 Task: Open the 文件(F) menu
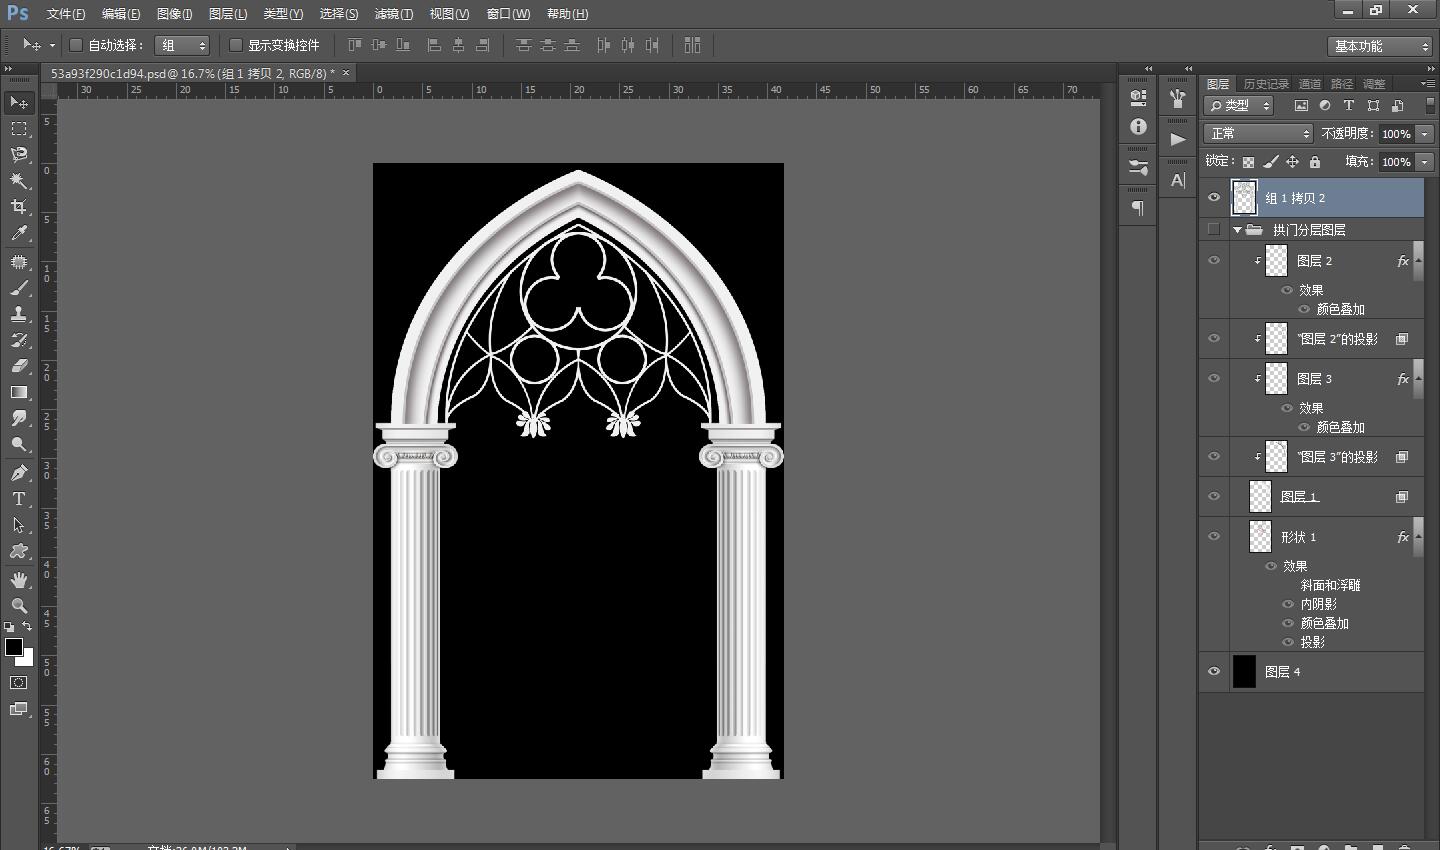[x=66, y=14]
